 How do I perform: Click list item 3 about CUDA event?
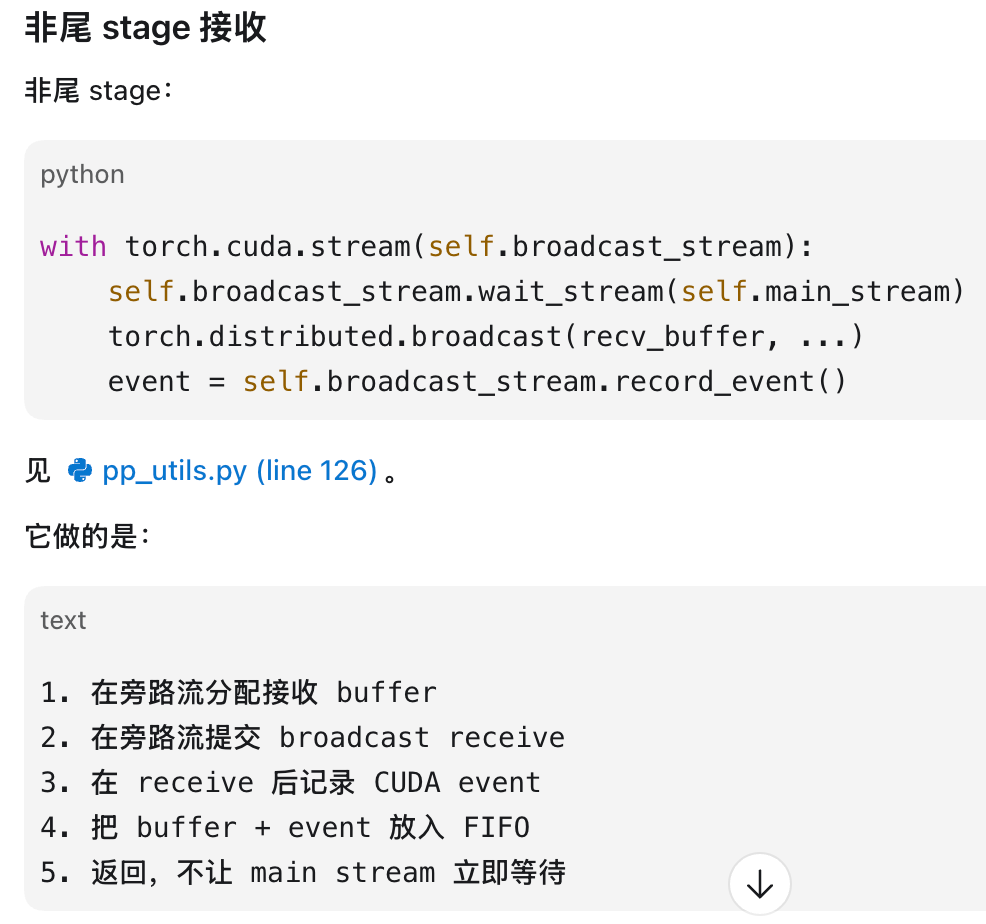pyautogui.click(x=291, y=782)
